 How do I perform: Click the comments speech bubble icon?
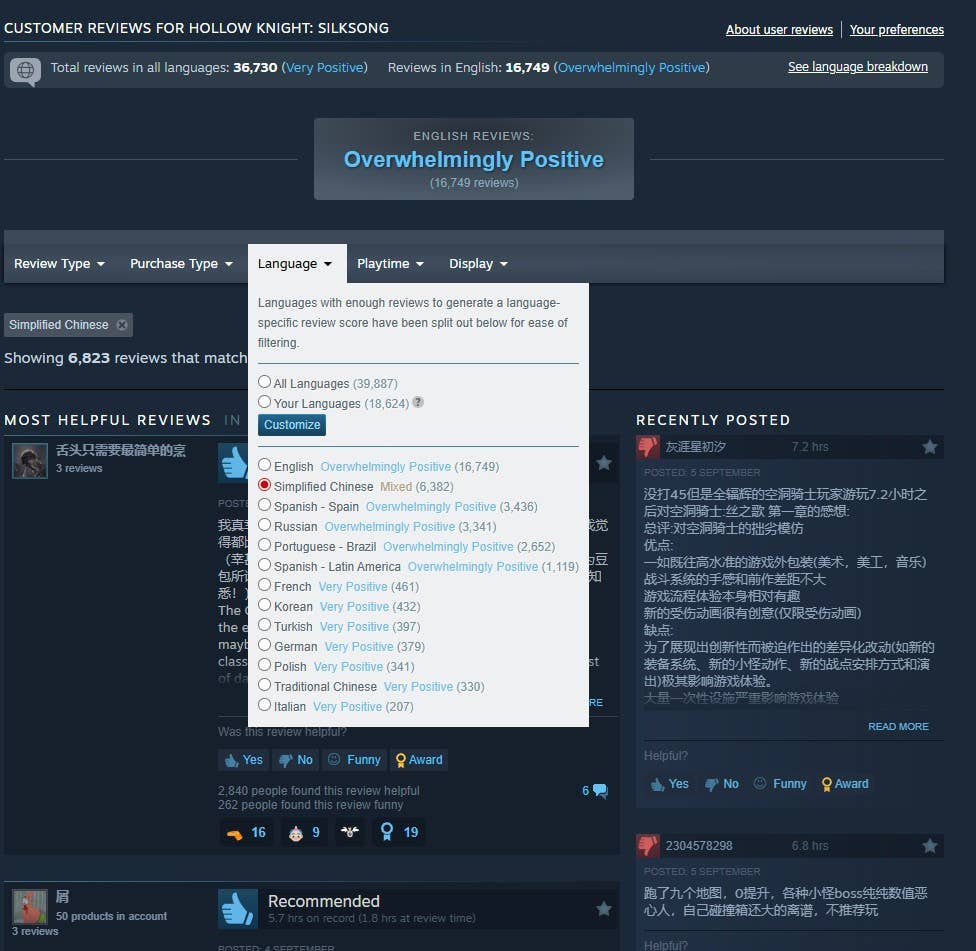[600, 790]
